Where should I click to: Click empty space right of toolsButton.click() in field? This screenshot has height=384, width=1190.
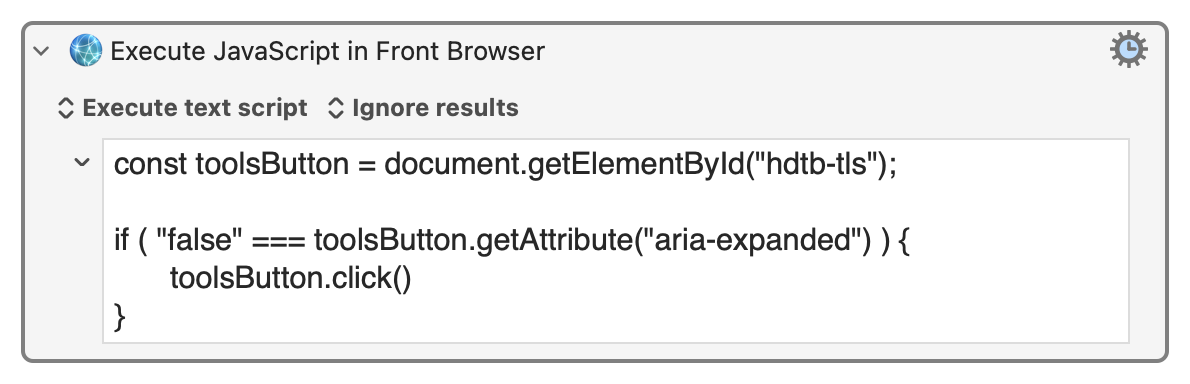pos(767,278)
